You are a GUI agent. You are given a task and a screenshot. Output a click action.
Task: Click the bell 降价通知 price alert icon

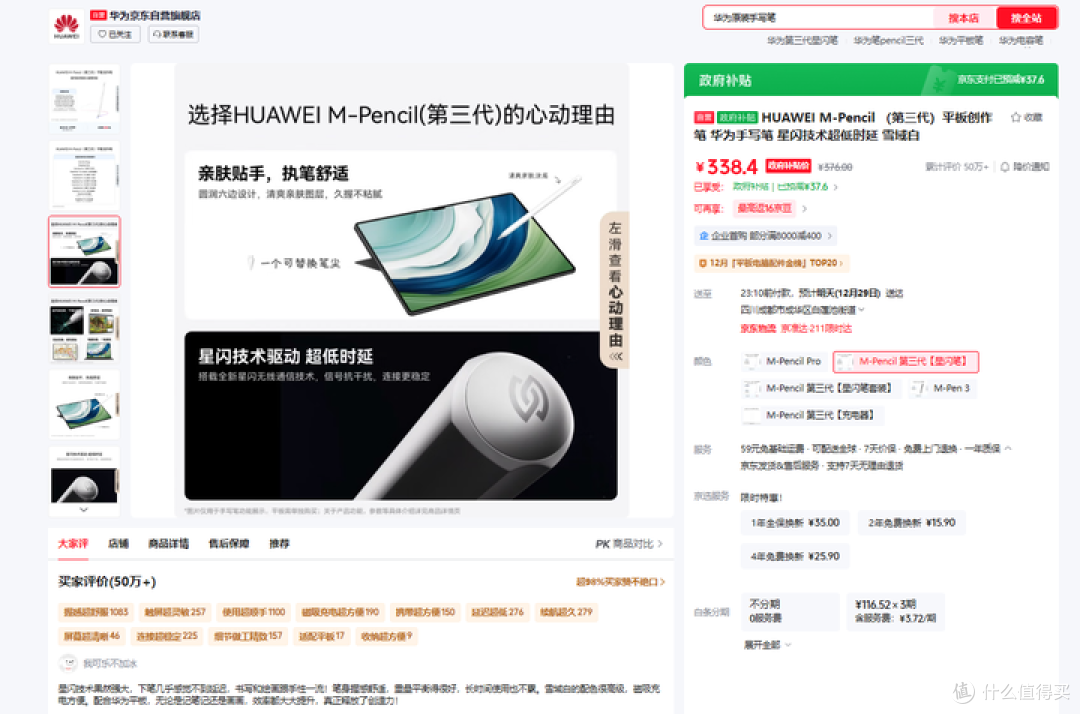1024,167
